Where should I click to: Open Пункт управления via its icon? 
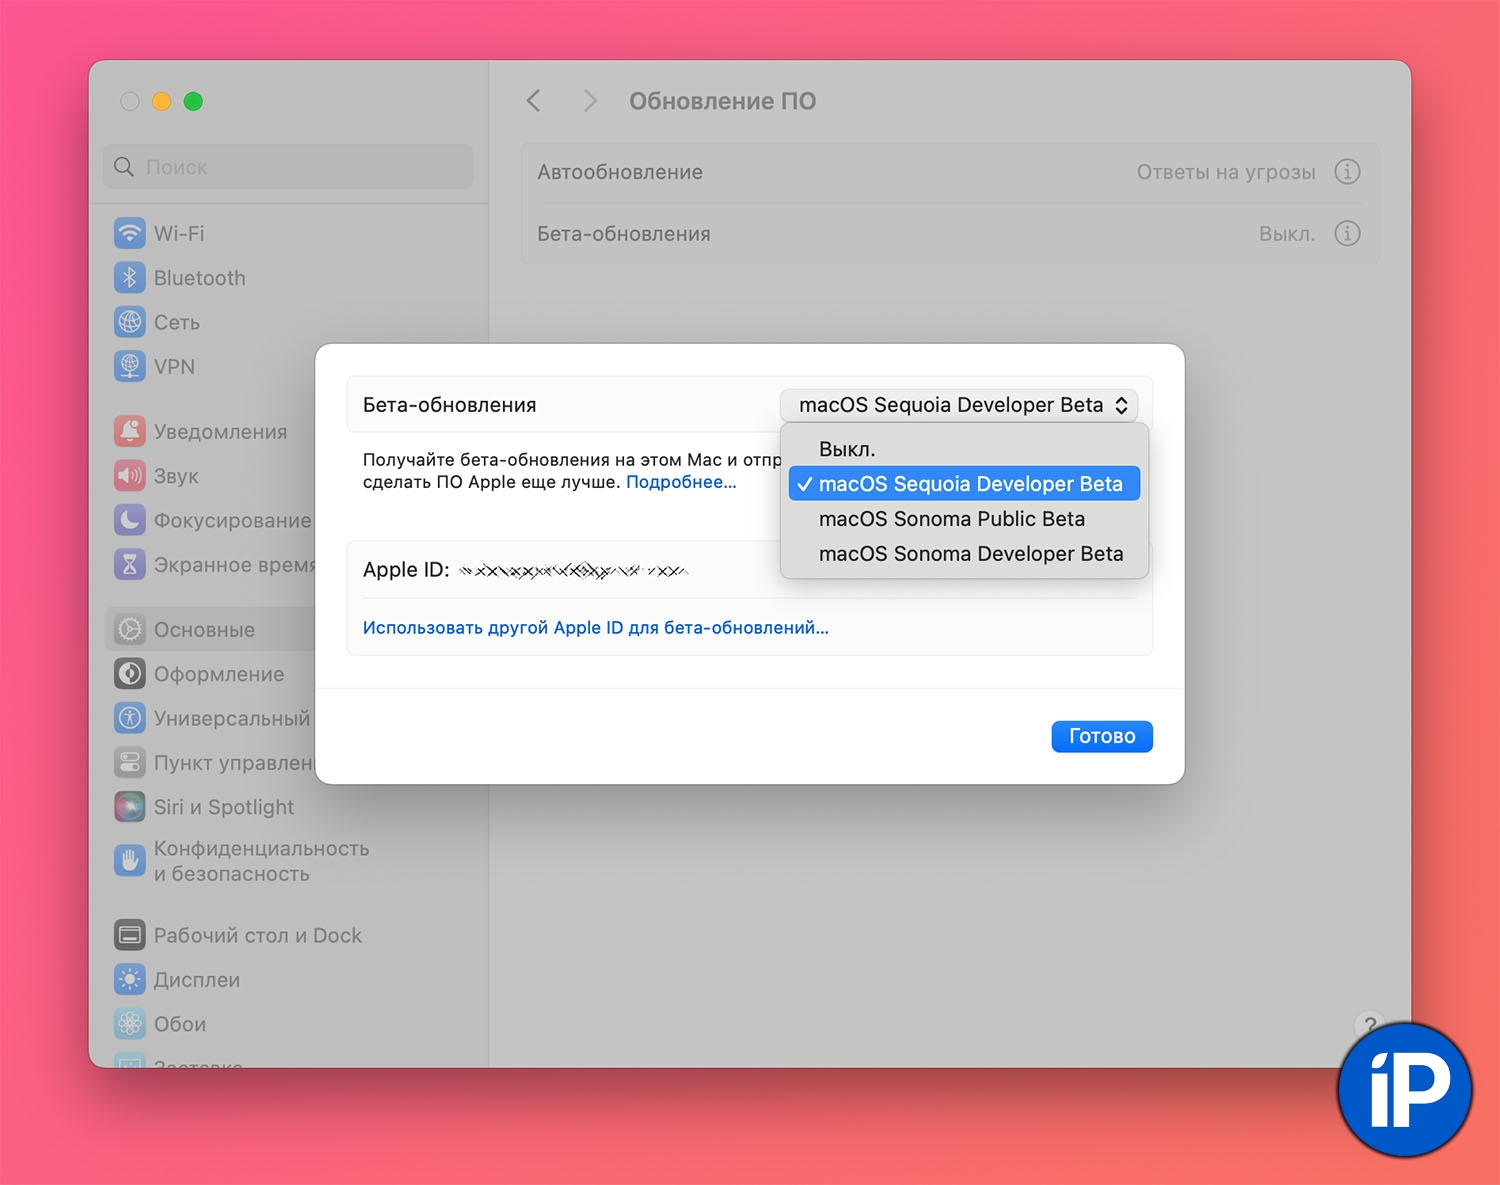click(129, 763)
